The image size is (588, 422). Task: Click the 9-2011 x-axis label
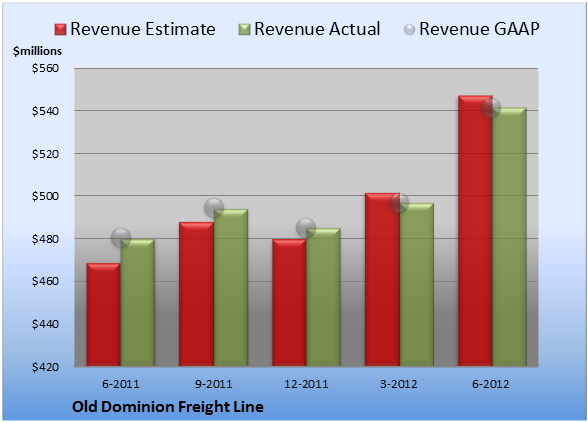(213, 384)
